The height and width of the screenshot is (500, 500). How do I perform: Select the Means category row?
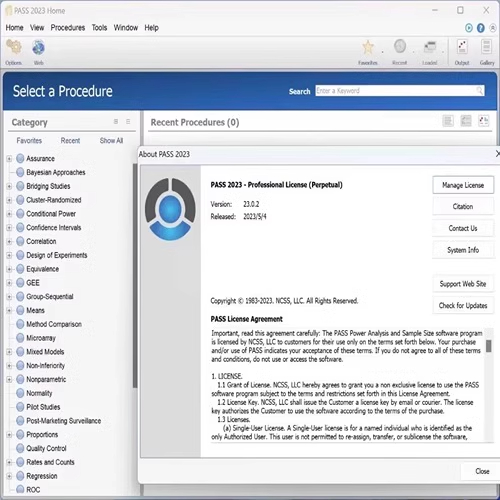click(30, 310)
